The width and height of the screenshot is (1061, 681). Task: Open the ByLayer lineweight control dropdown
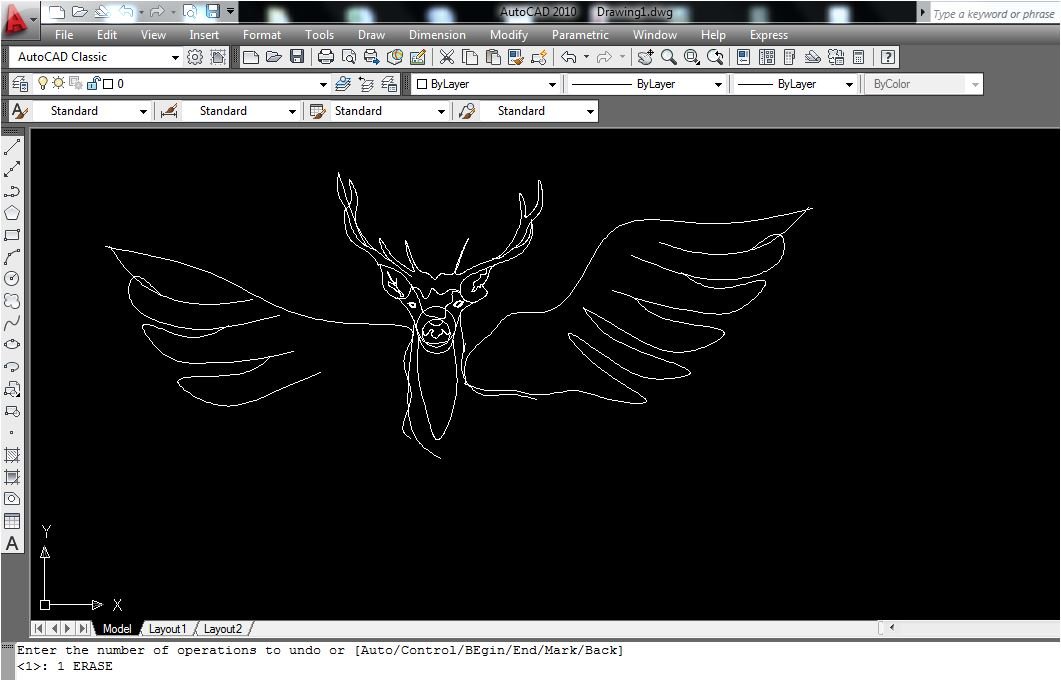[849, 85]
